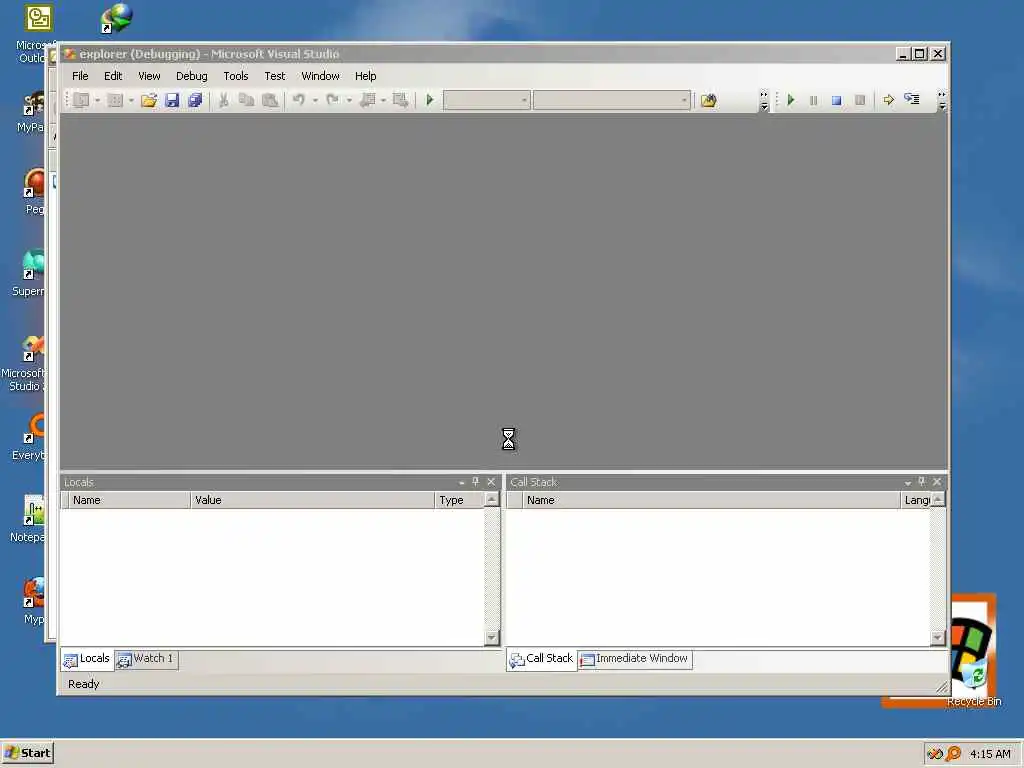Click Continue green play in Debug toolbar
The image size is (1024, 768).
pos(791,100)
